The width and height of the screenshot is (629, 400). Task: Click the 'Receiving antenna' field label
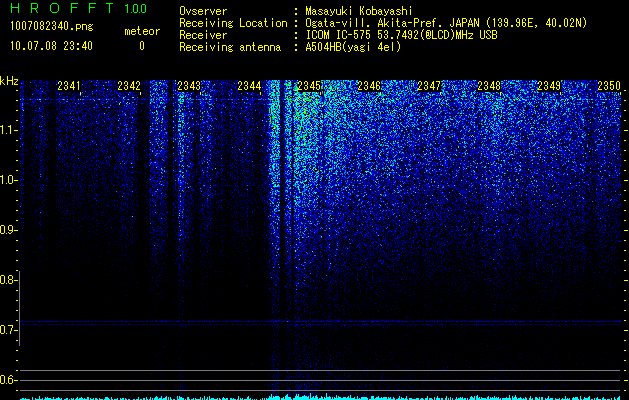click(x=230, y=47)
